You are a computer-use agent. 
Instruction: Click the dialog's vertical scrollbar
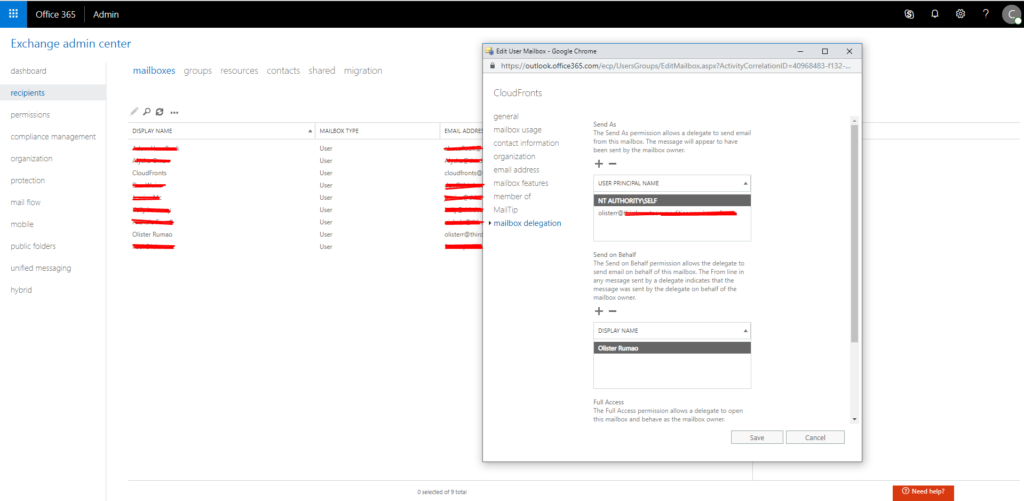click(853, 230)
